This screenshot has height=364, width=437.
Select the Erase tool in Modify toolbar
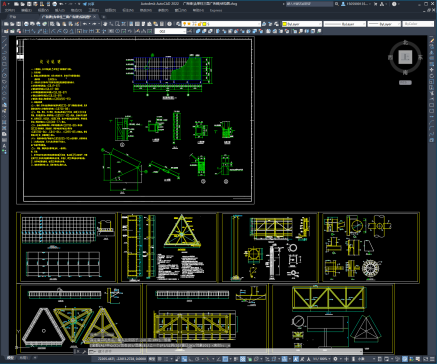[x=432, y=40]
